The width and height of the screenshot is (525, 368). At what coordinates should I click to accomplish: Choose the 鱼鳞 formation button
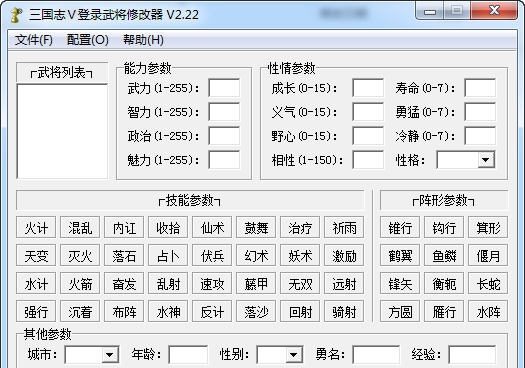444,255
